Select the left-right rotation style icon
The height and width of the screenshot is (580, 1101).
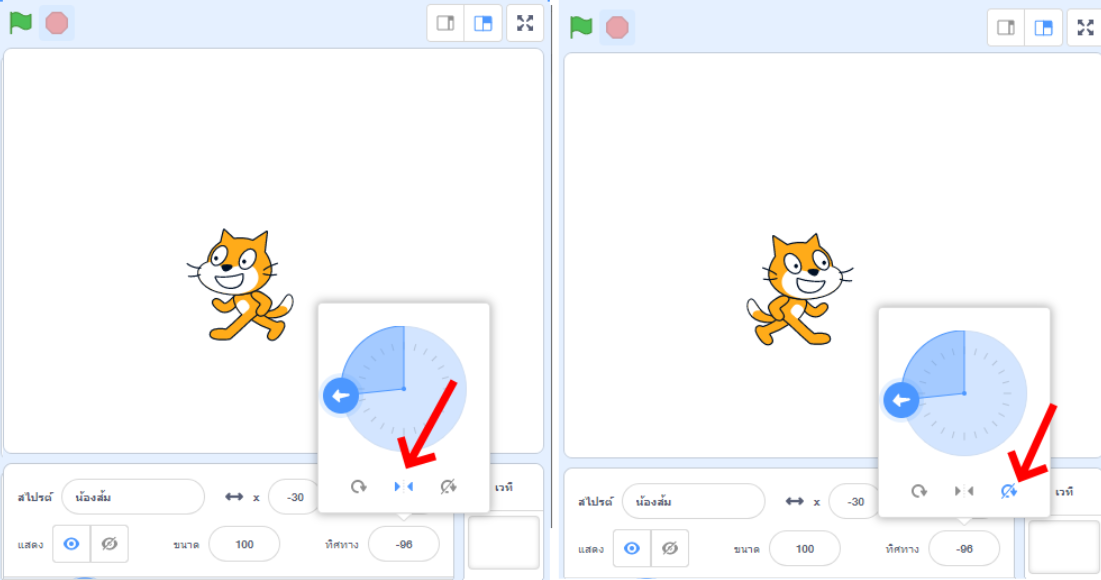404,486
